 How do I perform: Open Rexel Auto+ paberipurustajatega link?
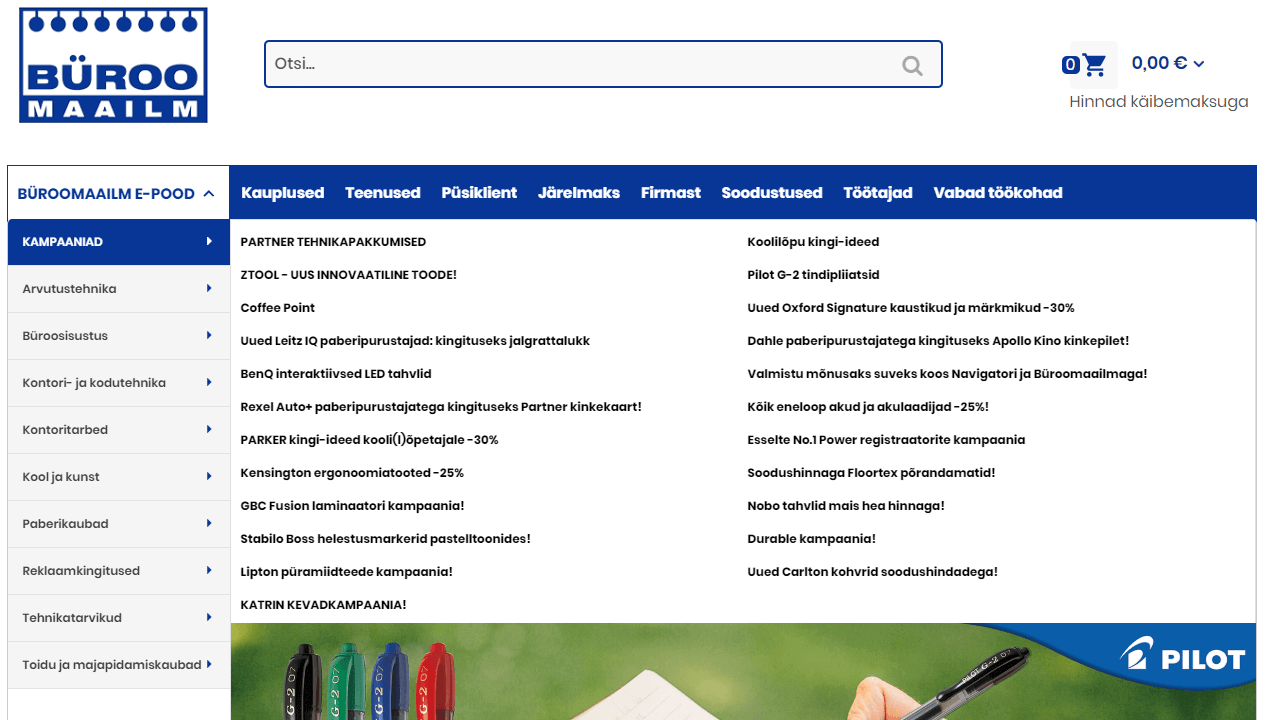(x=441, y=407)
